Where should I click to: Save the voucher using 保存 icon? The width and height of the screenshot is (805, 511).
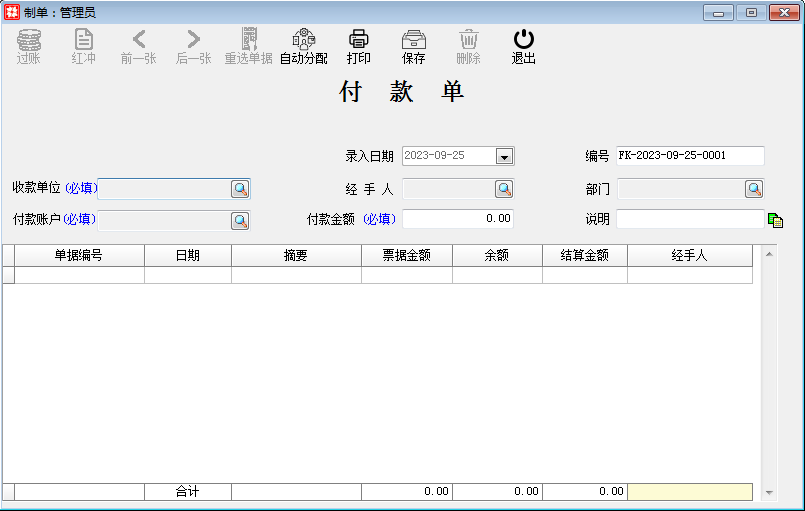[x=413, y=46]
